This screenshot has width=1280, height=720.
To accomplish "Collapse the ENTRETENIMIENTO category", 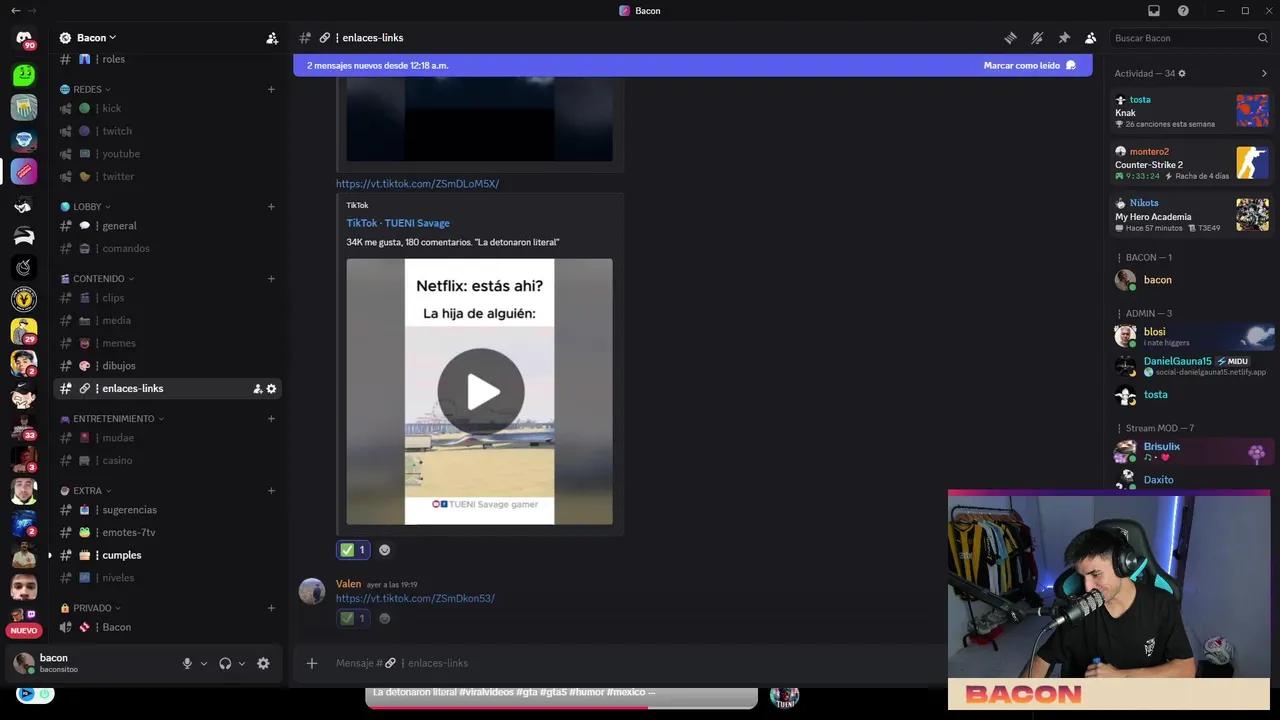I will click(x=112, y=419).
